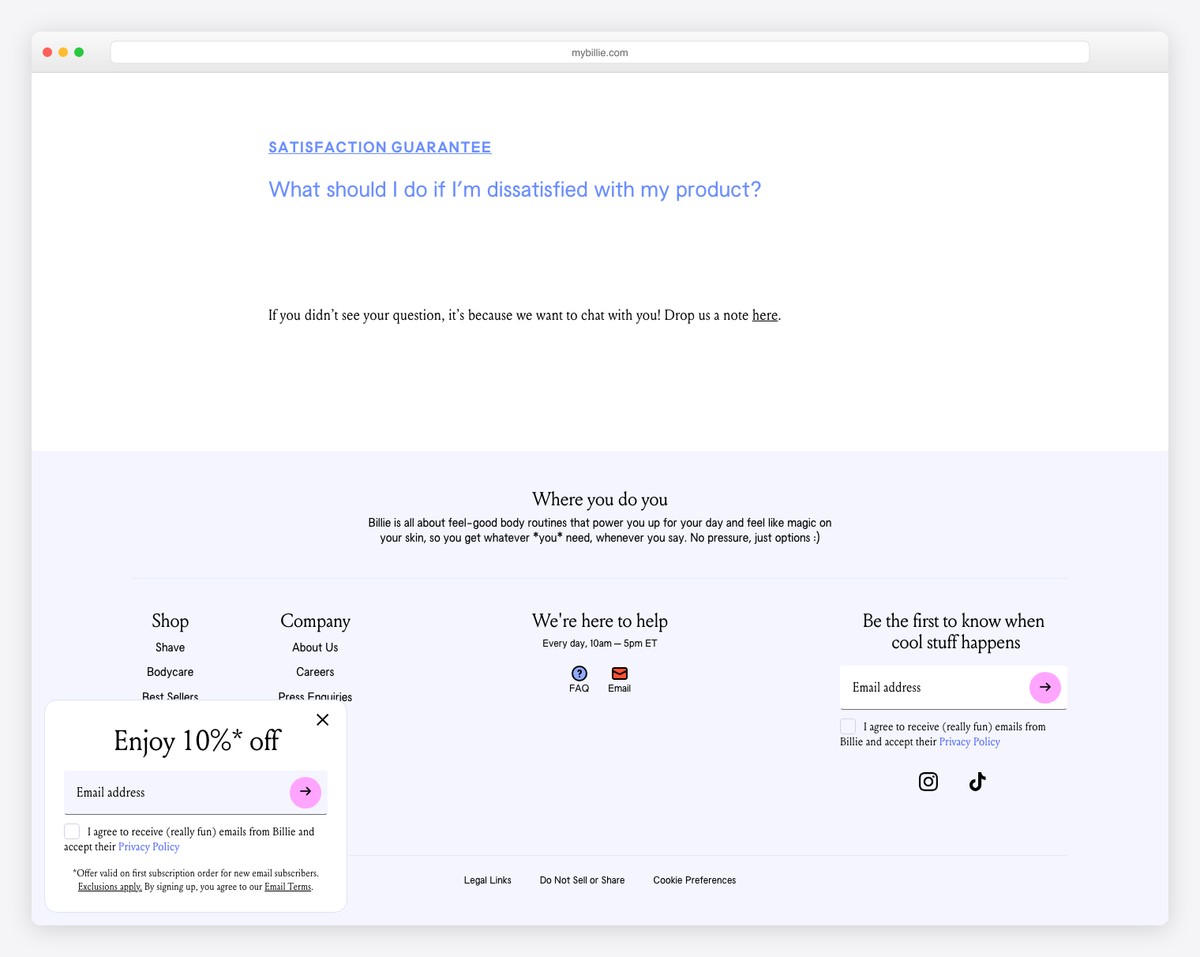Screen dimensions: 1200x957
Task: Click the Email address field in the popup
Action: click(x=160, y=791)
